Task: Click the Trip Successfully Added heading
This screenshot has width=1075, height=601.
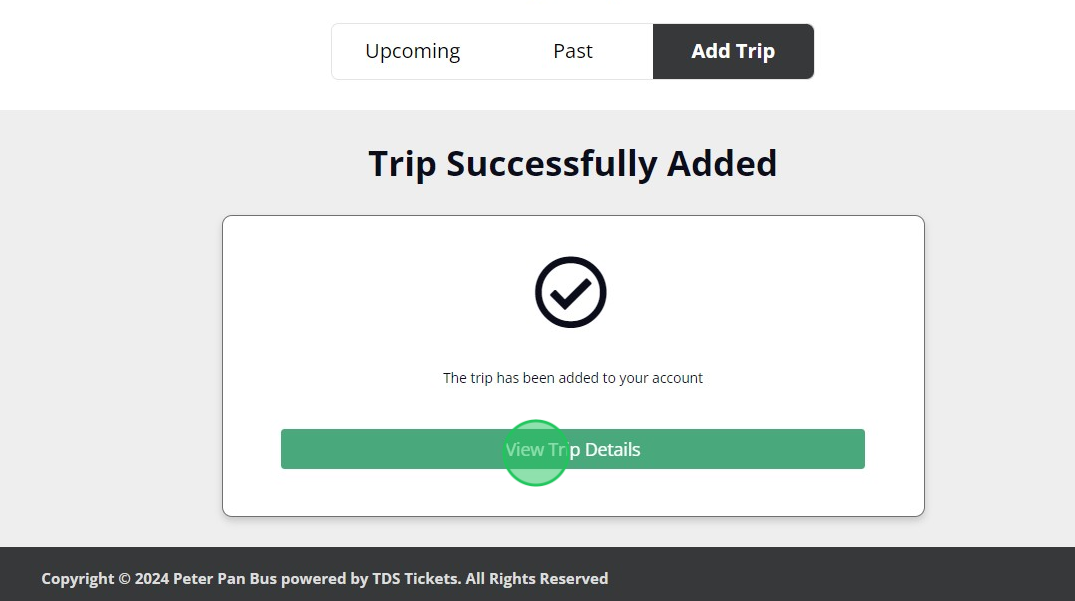Action: point(572,163)
